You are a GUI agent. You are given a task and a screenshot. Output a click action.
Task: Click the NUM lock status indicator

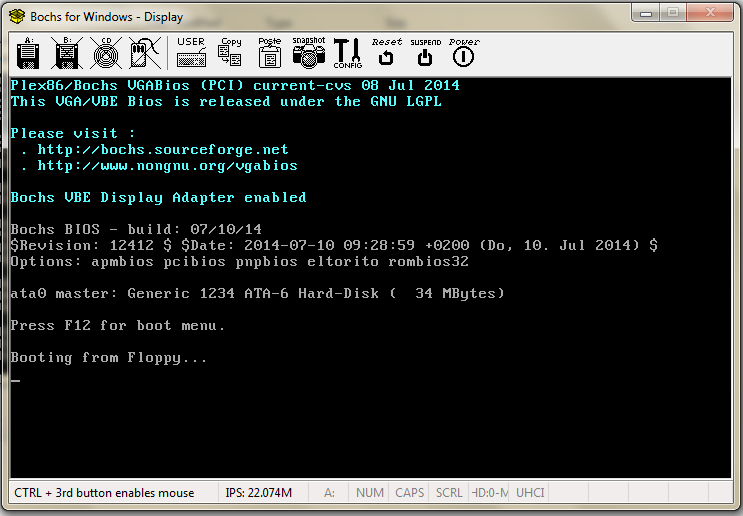click(370, 493)
